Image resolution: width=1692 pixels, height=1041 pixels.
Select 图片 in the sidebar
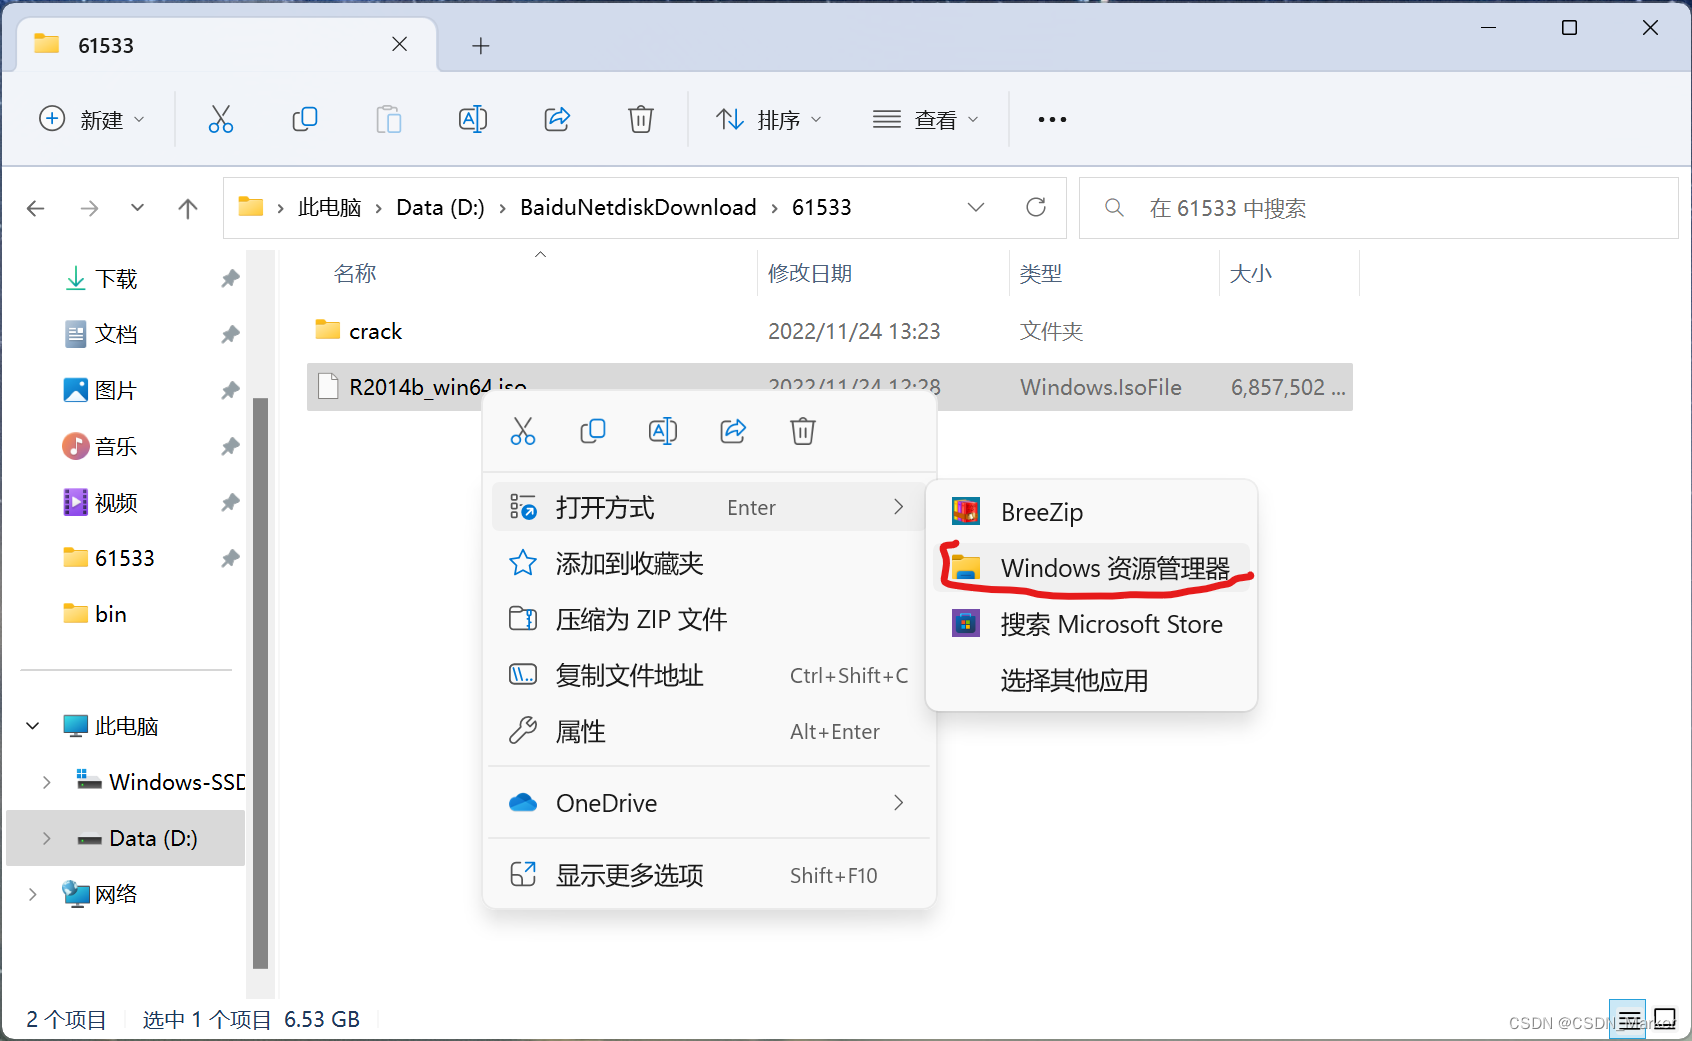point(100,390)
